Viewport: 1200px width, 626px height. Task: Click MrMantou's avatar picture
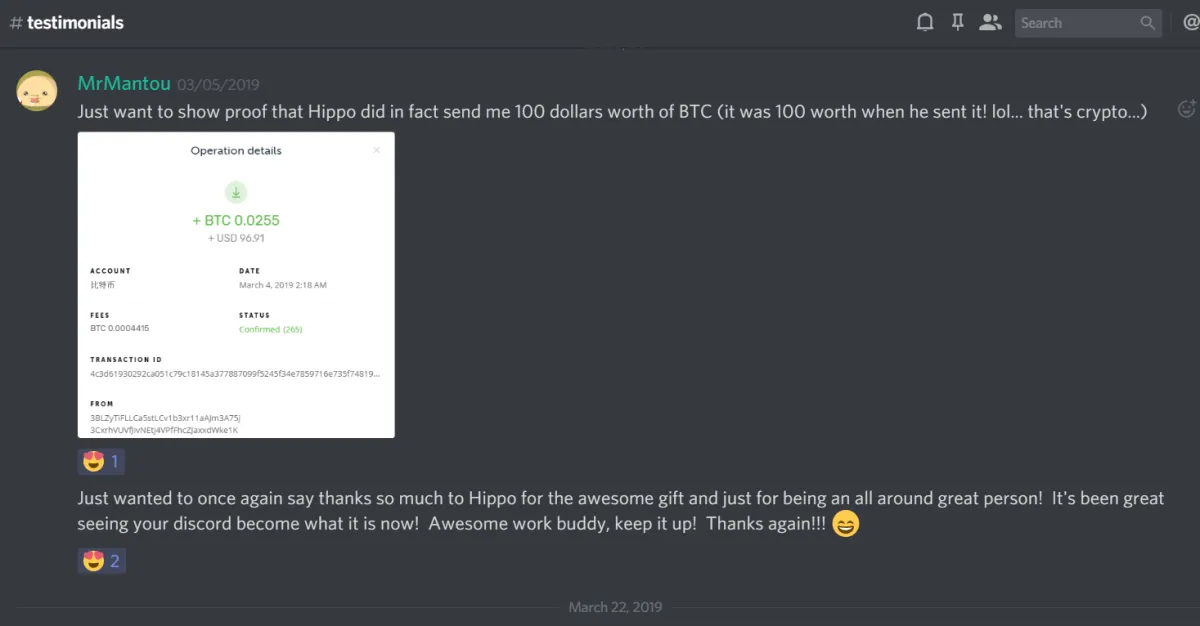[37, 91]
